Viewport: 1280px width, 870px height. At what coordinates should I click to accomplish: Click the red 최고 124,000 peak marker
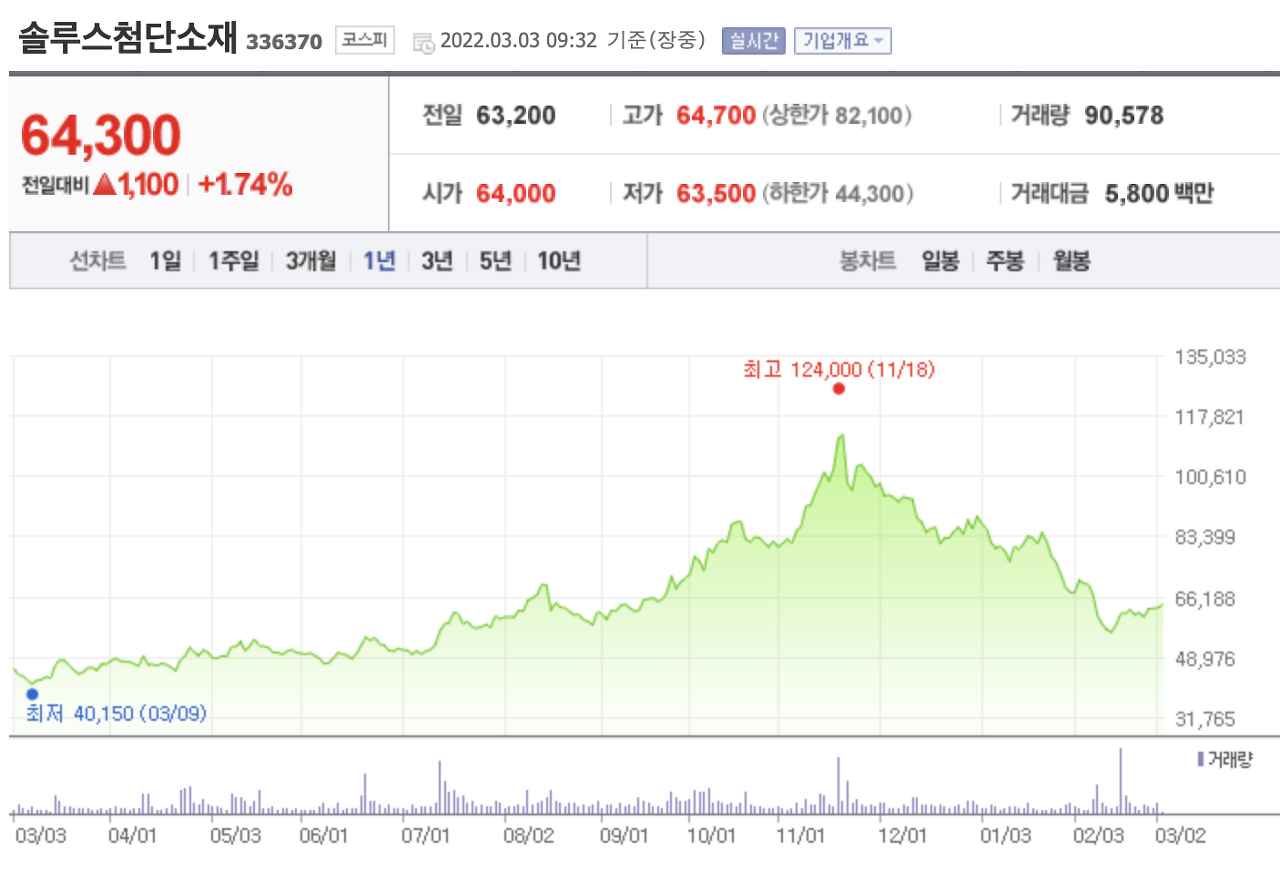838,389
